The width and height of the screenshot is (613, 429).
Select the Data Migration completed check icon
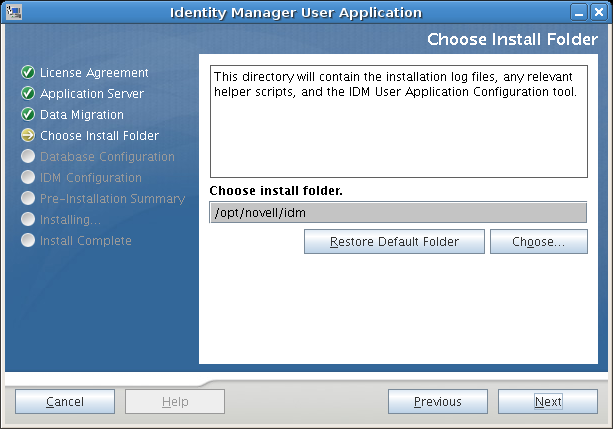coord(28,115)
